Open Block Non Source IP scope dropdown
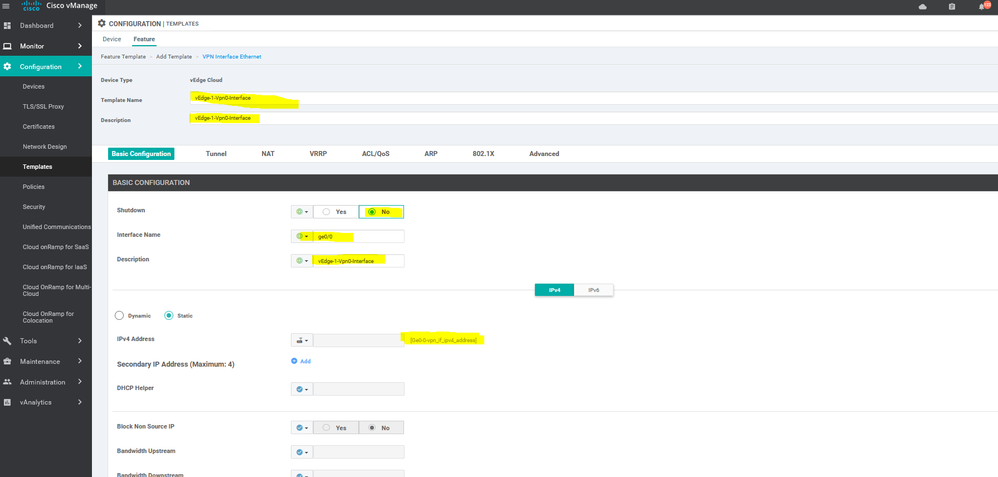The width and height of the screenshot is (998, 477). 302,428
